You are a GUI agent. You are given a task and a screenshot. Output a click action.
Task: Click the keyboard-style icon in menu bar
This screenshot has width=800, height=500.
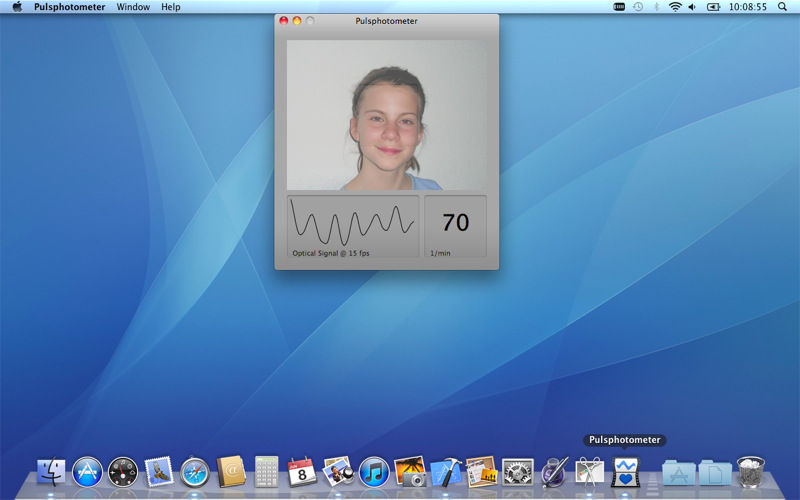coord(619,7)
